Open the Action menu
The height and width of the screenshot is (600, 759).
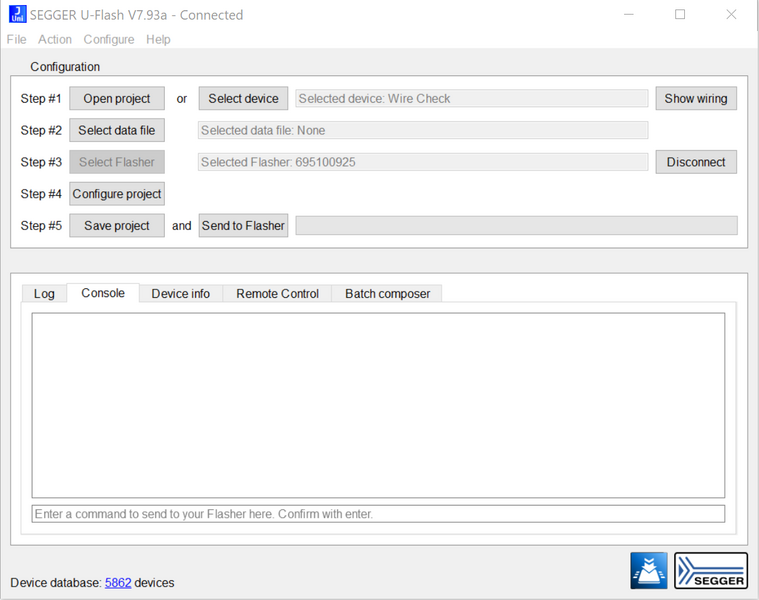pos(55,39)
